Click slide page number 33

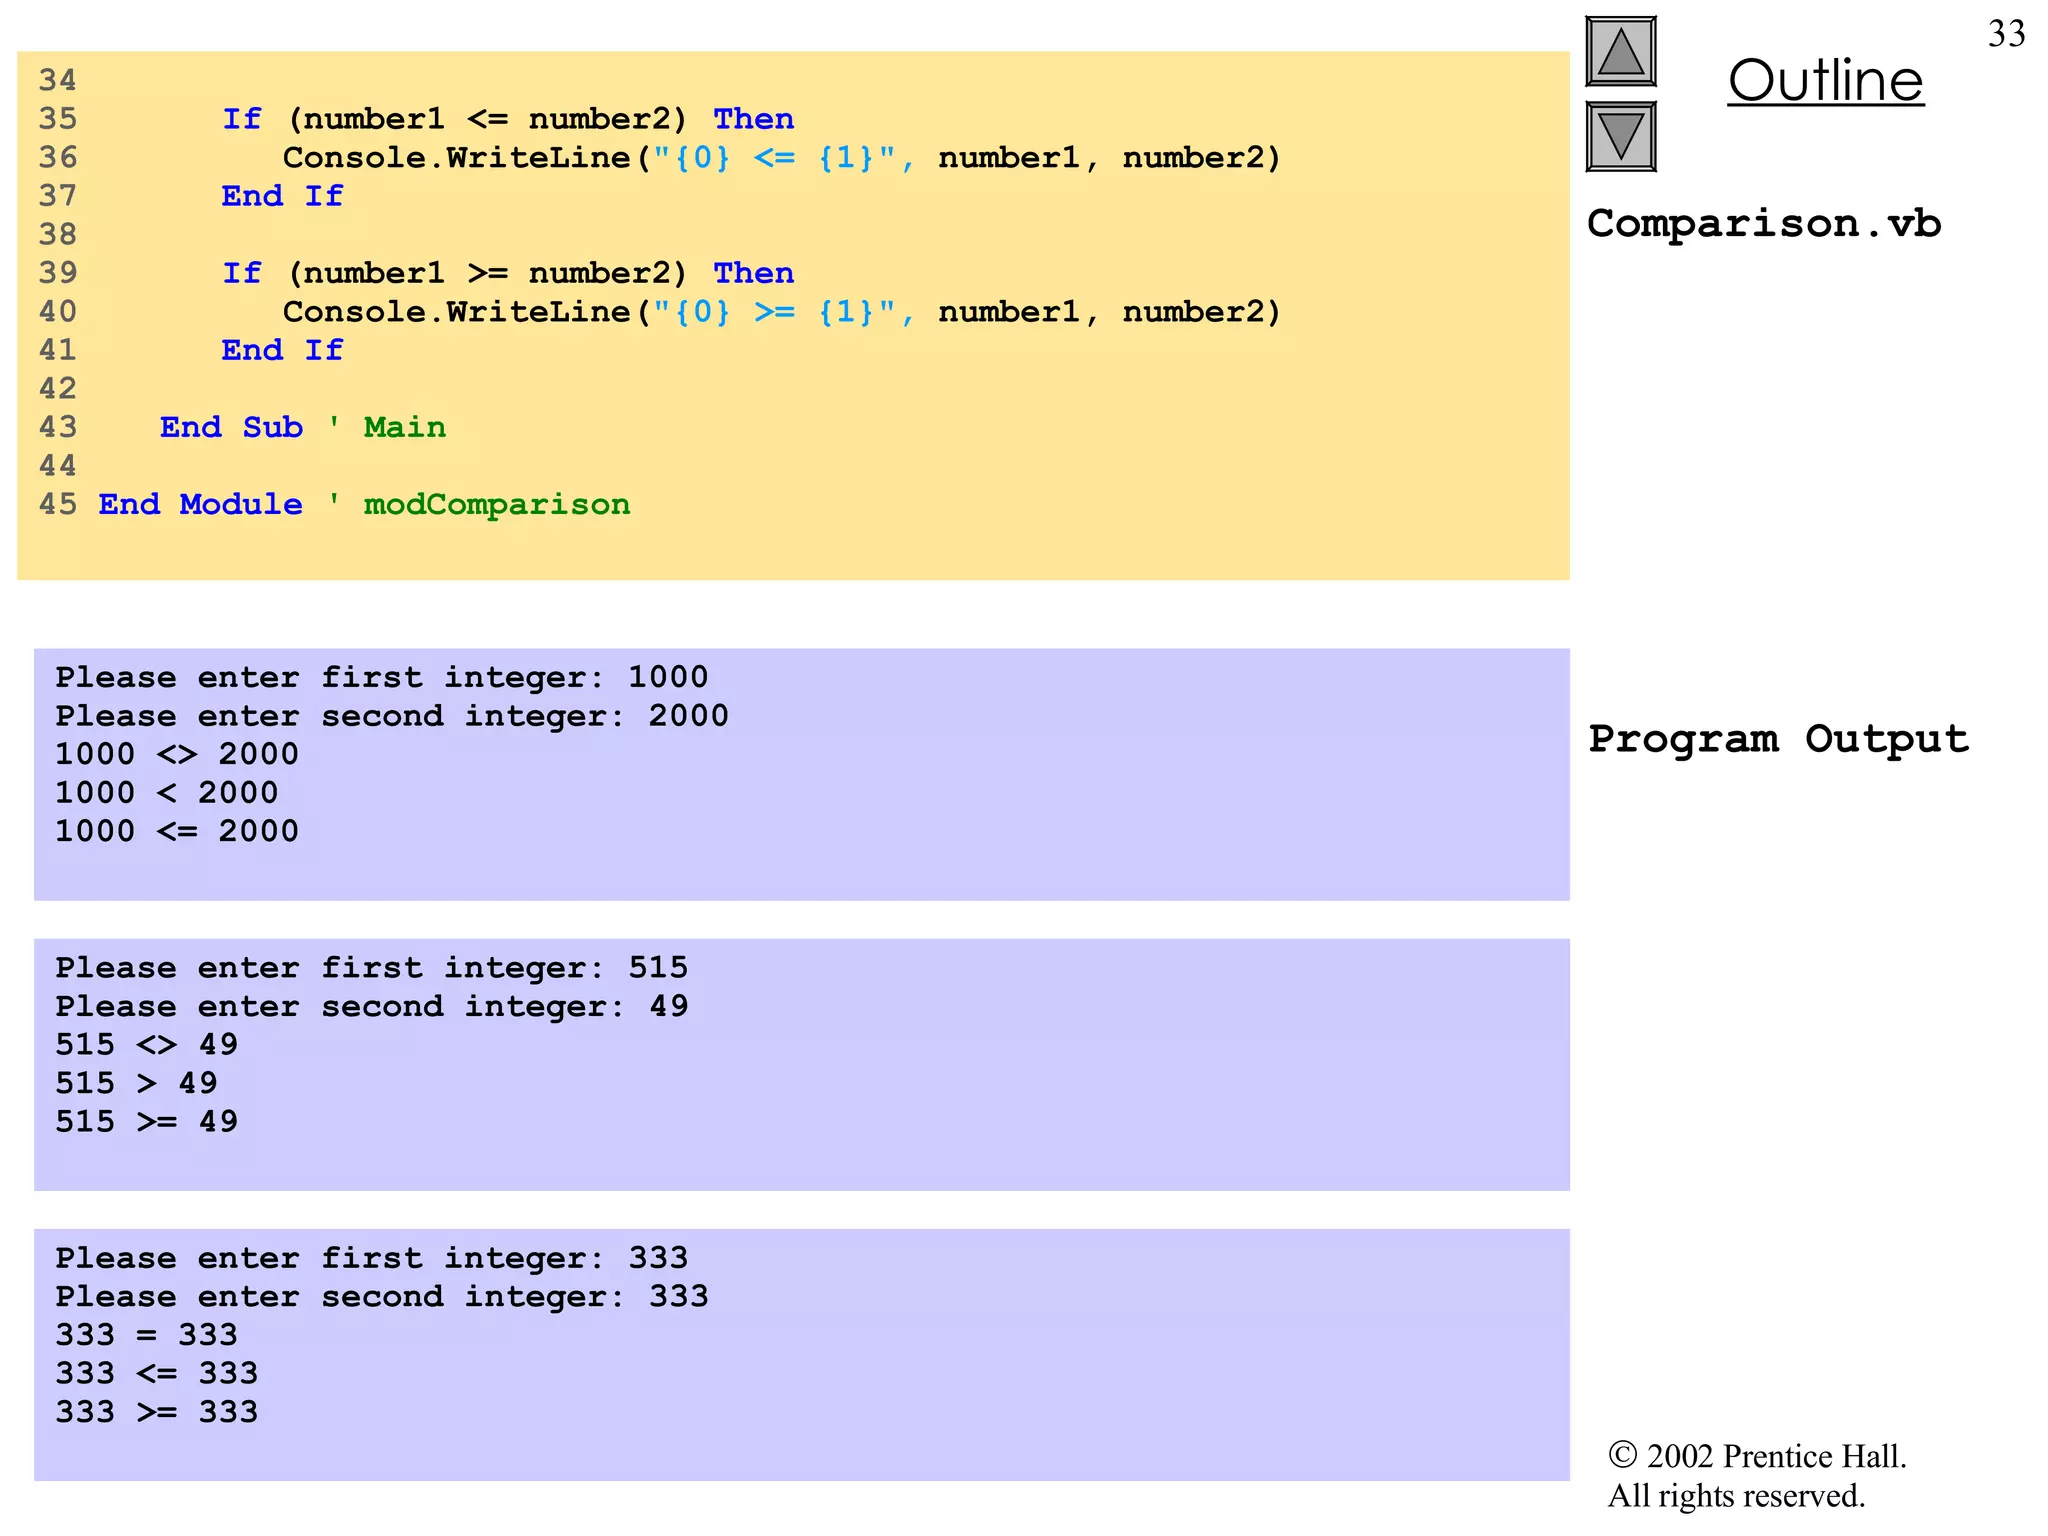click(x=2006, y=34)
